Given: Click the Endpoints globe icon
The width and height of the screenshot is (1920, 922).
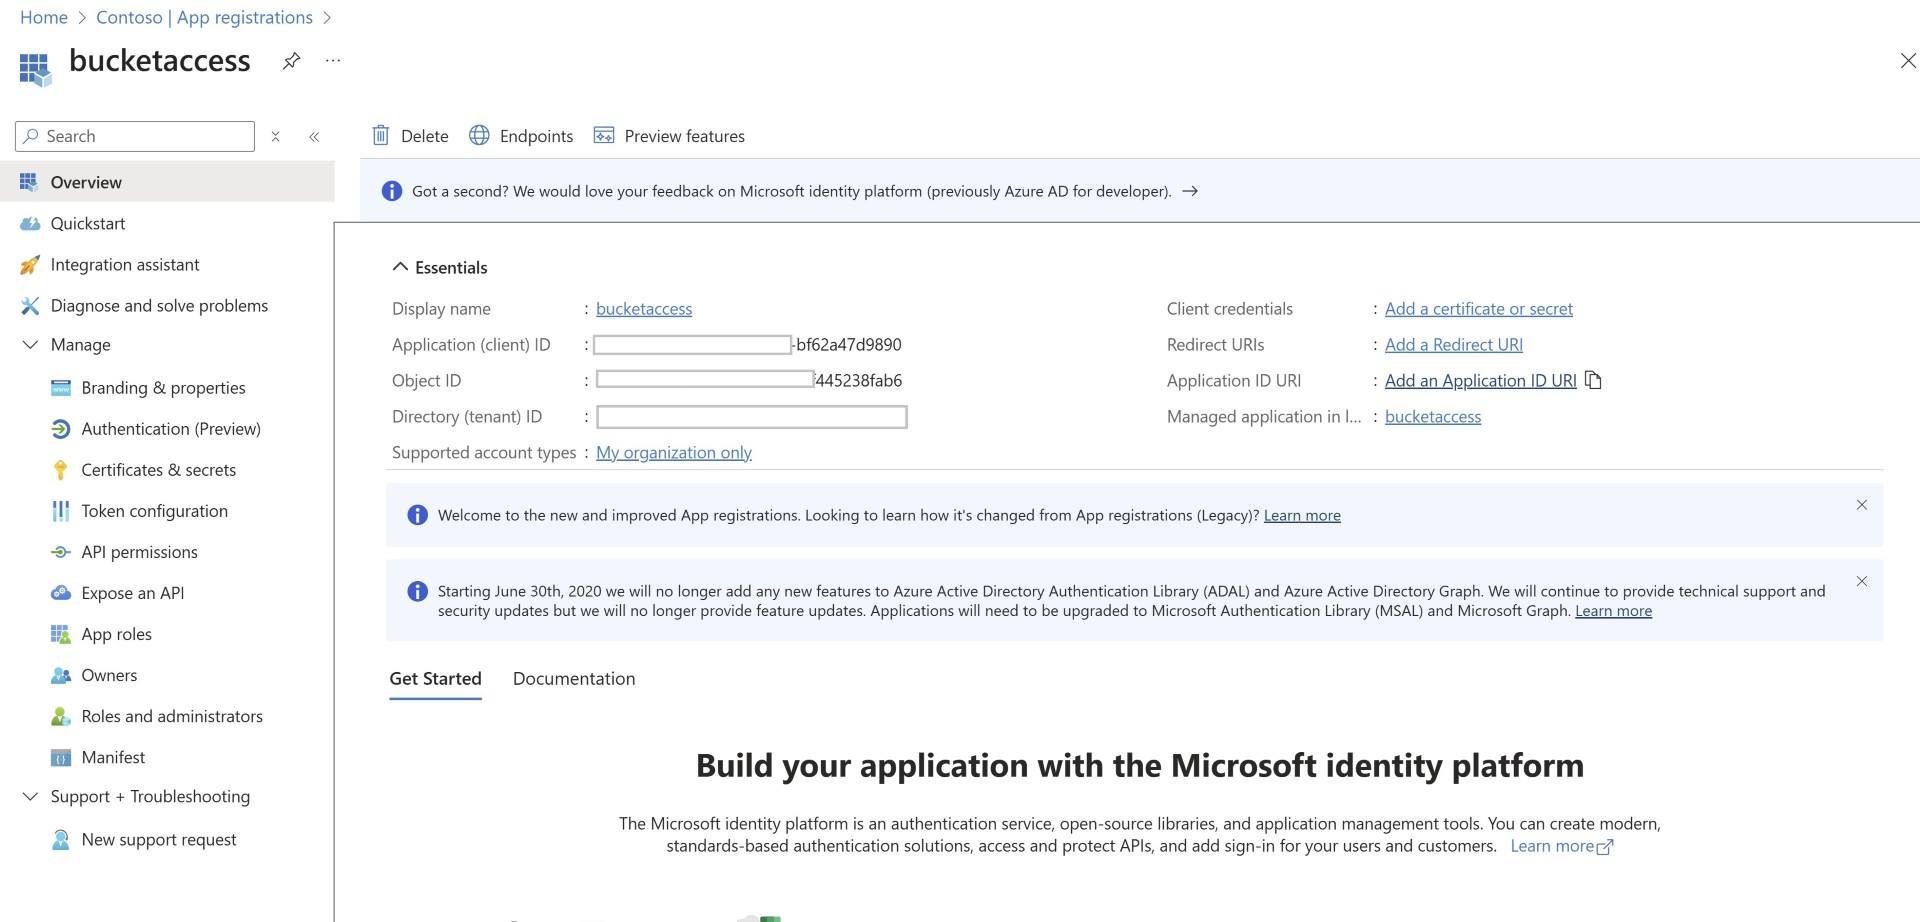Looking at the screenshot, I should 479,135.
